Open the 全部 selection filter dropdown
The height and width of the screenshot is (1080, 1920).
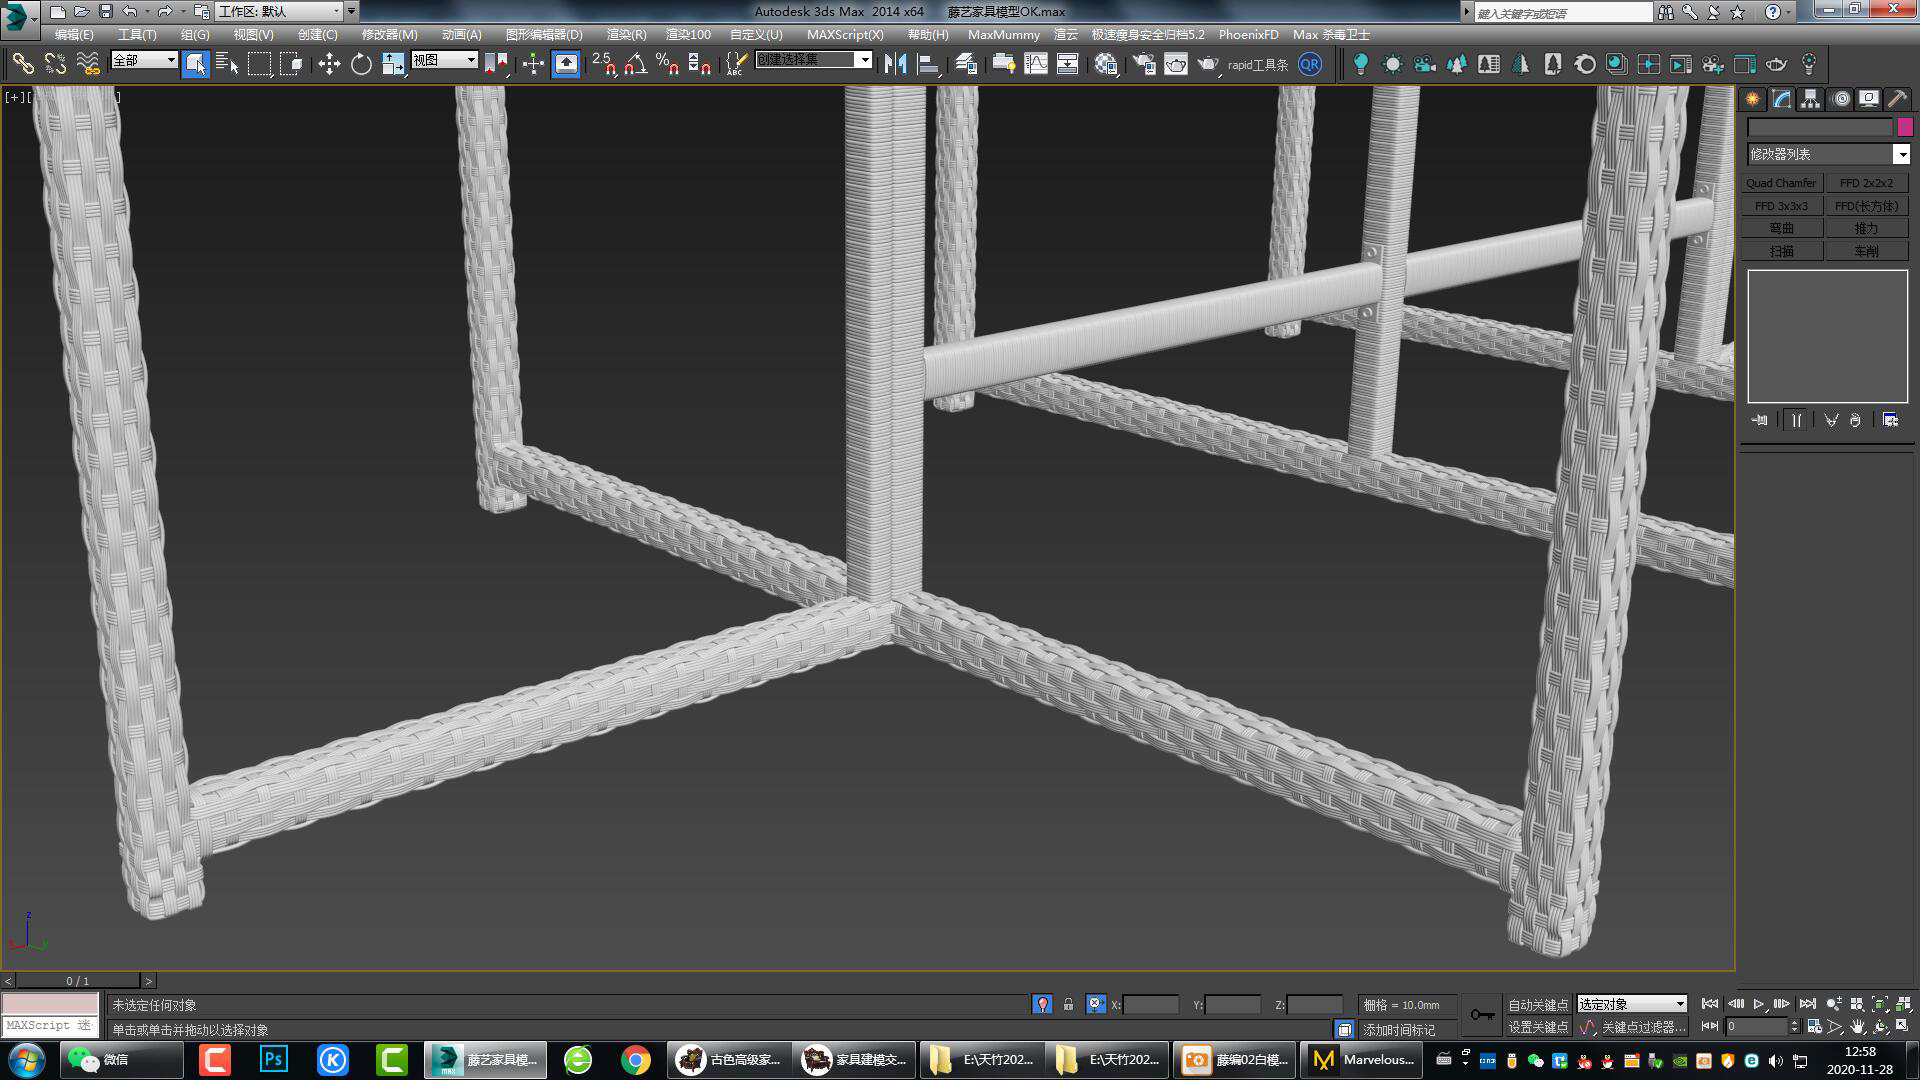tap(142, 60)
